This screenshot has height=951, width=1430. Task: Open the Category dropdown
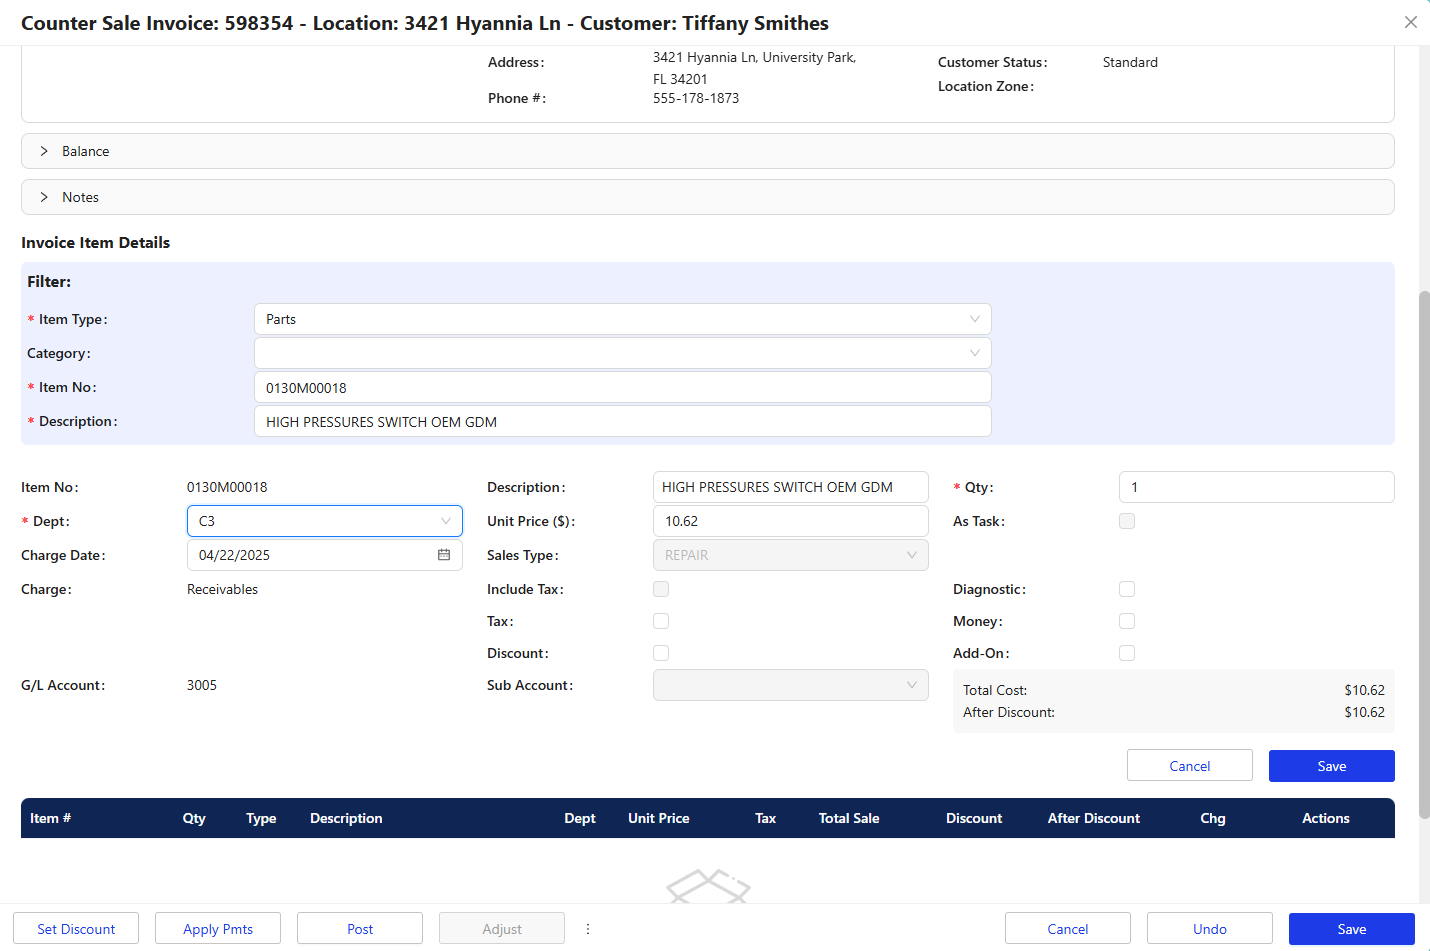623,353
